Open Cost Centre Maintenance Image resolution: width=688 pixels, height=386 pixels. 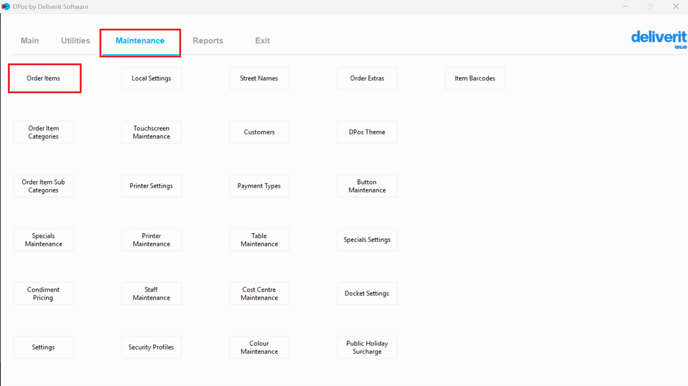click(x=259, y=293)
